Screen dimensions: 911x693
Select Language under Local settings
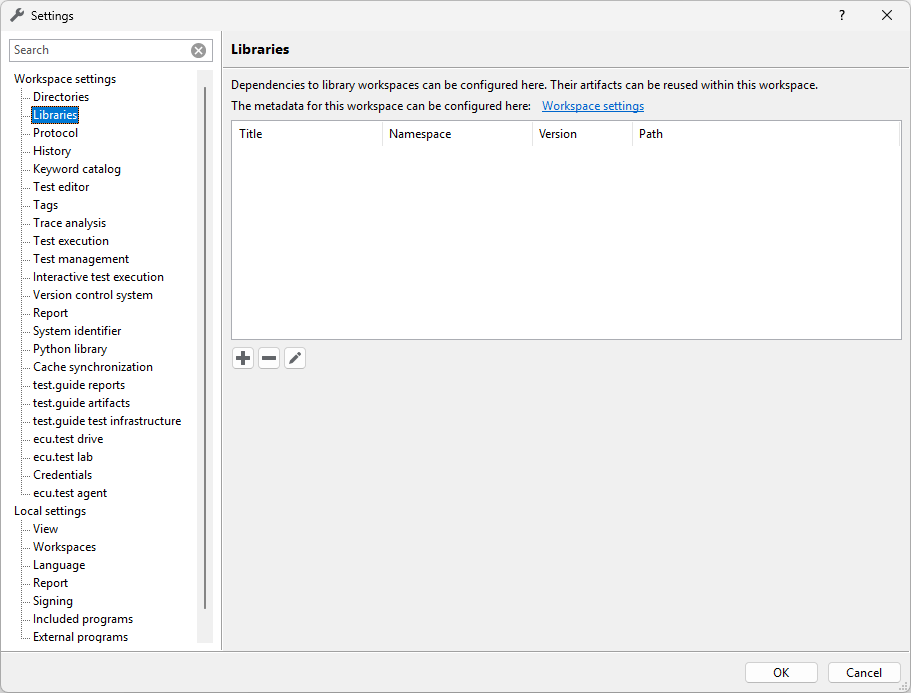tap(59, 565)
